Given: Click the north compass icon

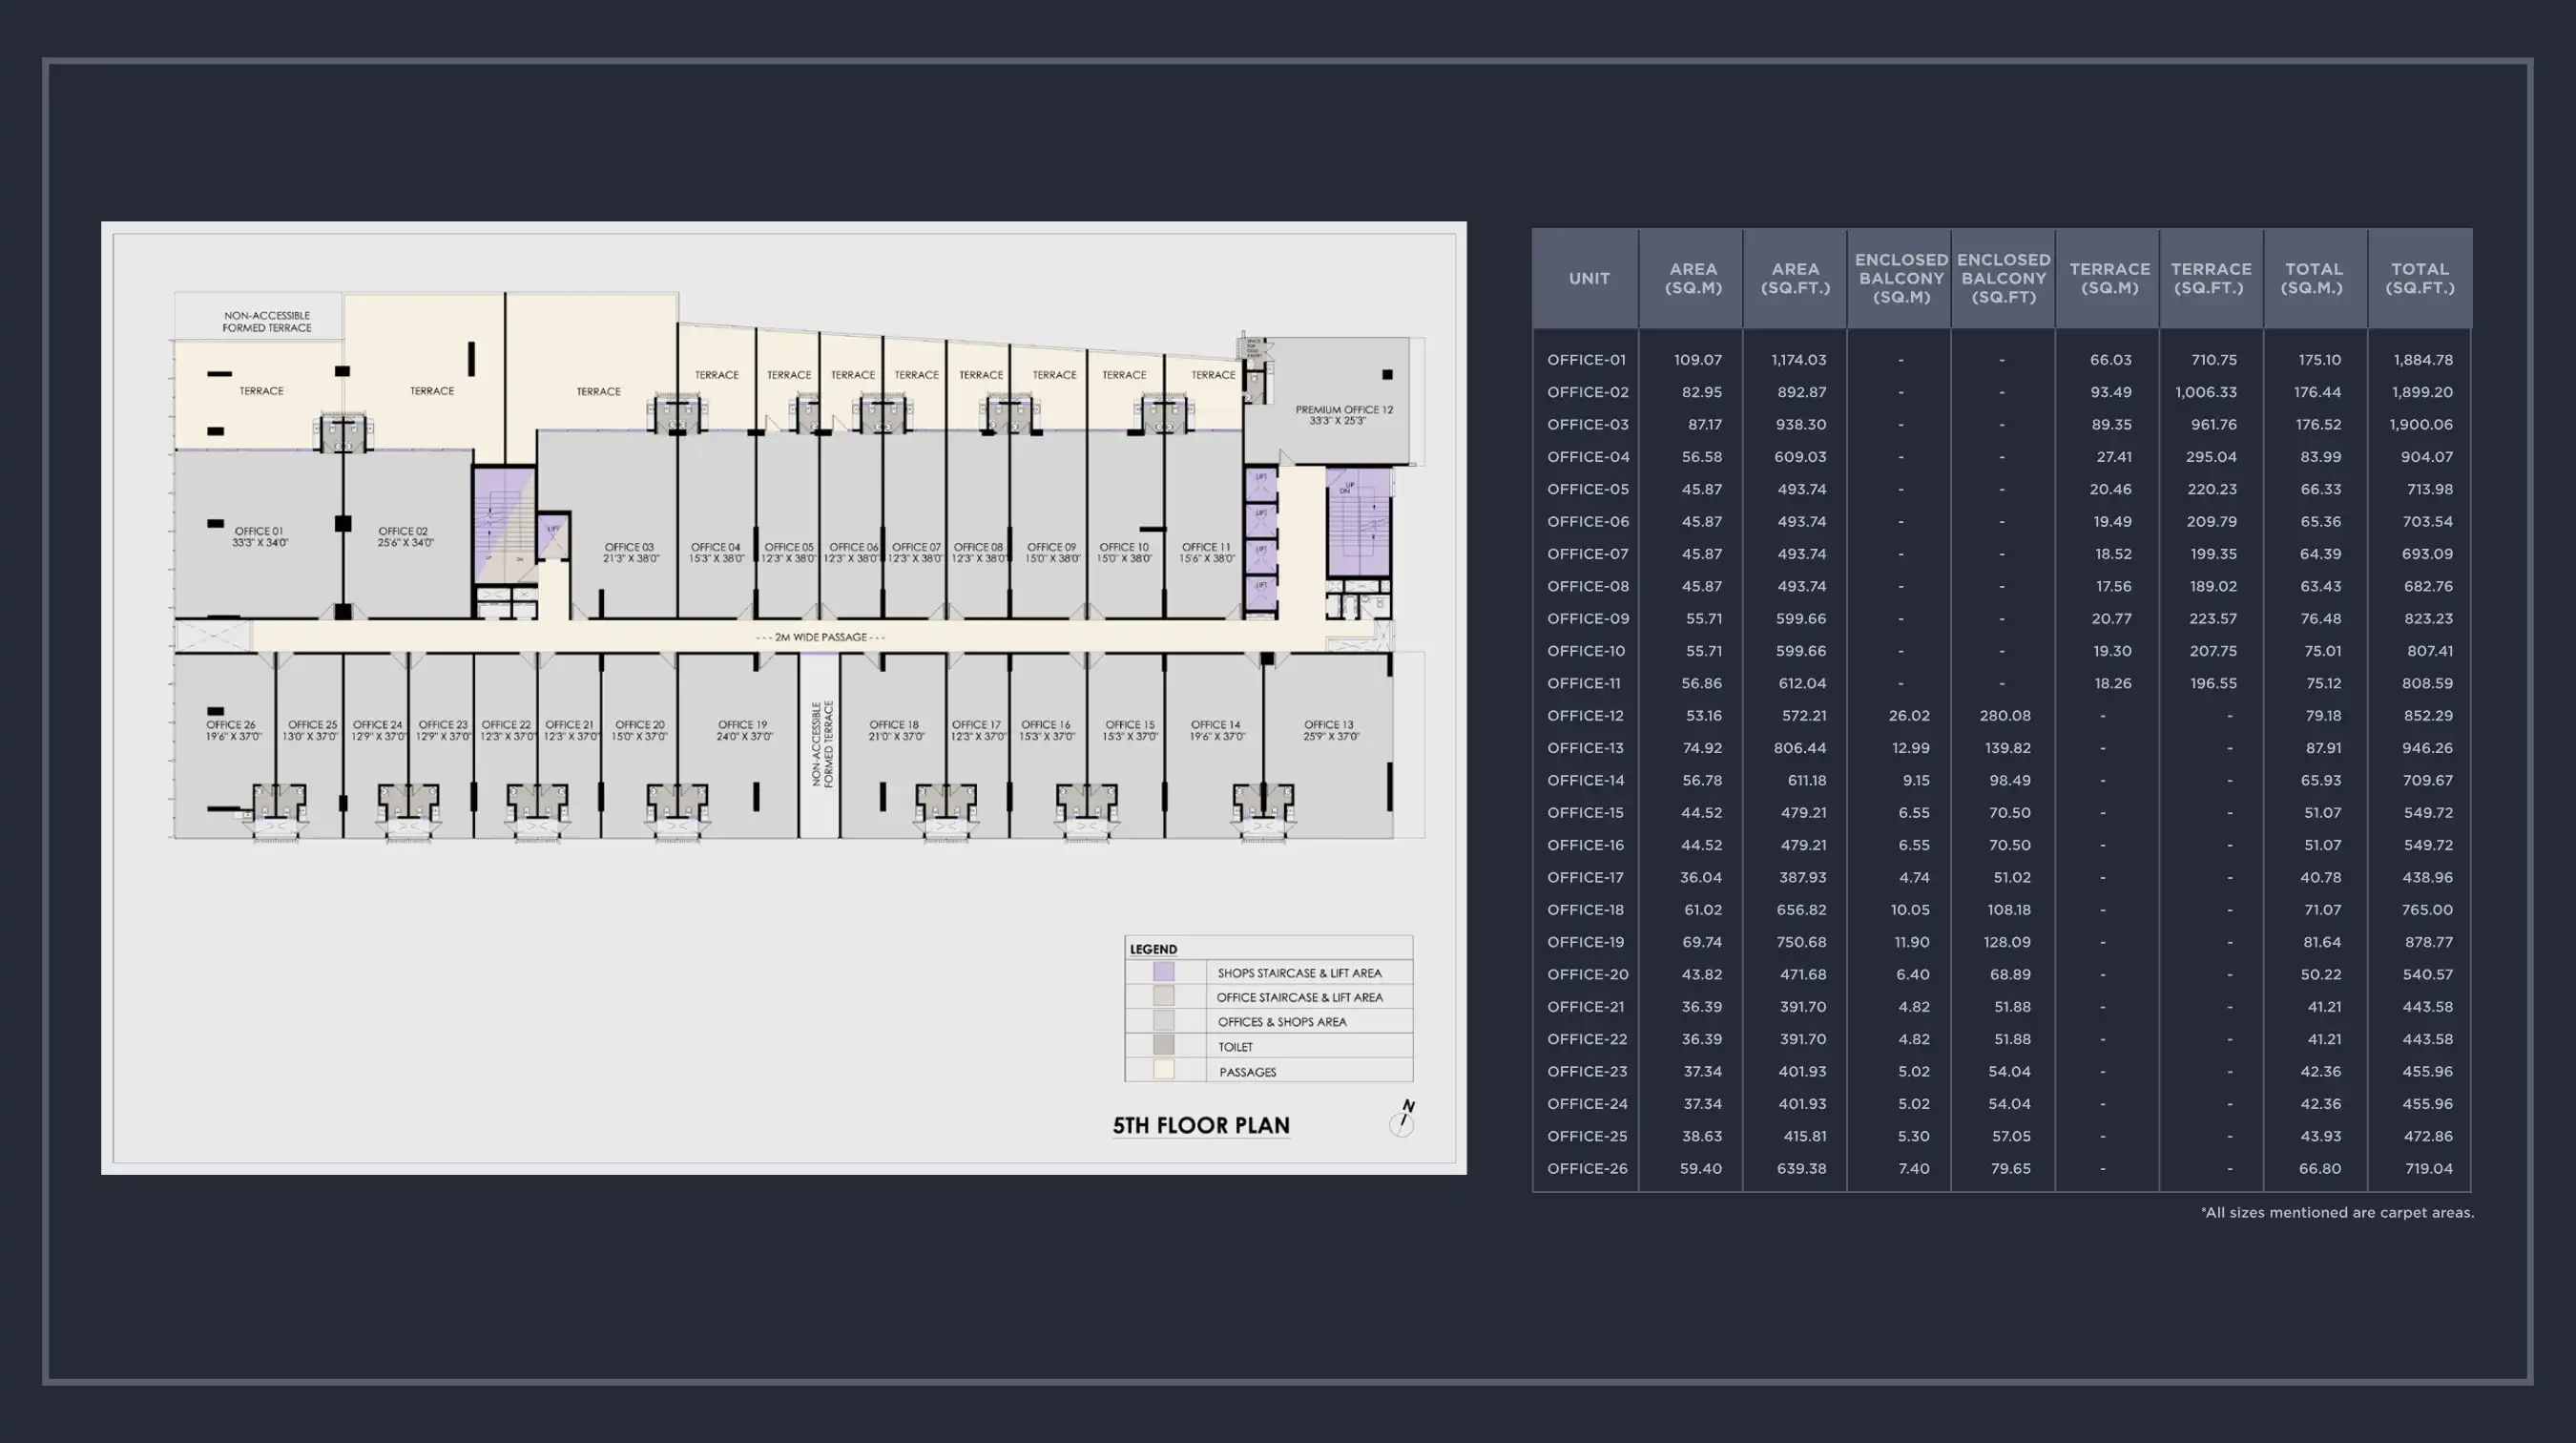Looking at the screenshot, I should click(1404, 1120).
